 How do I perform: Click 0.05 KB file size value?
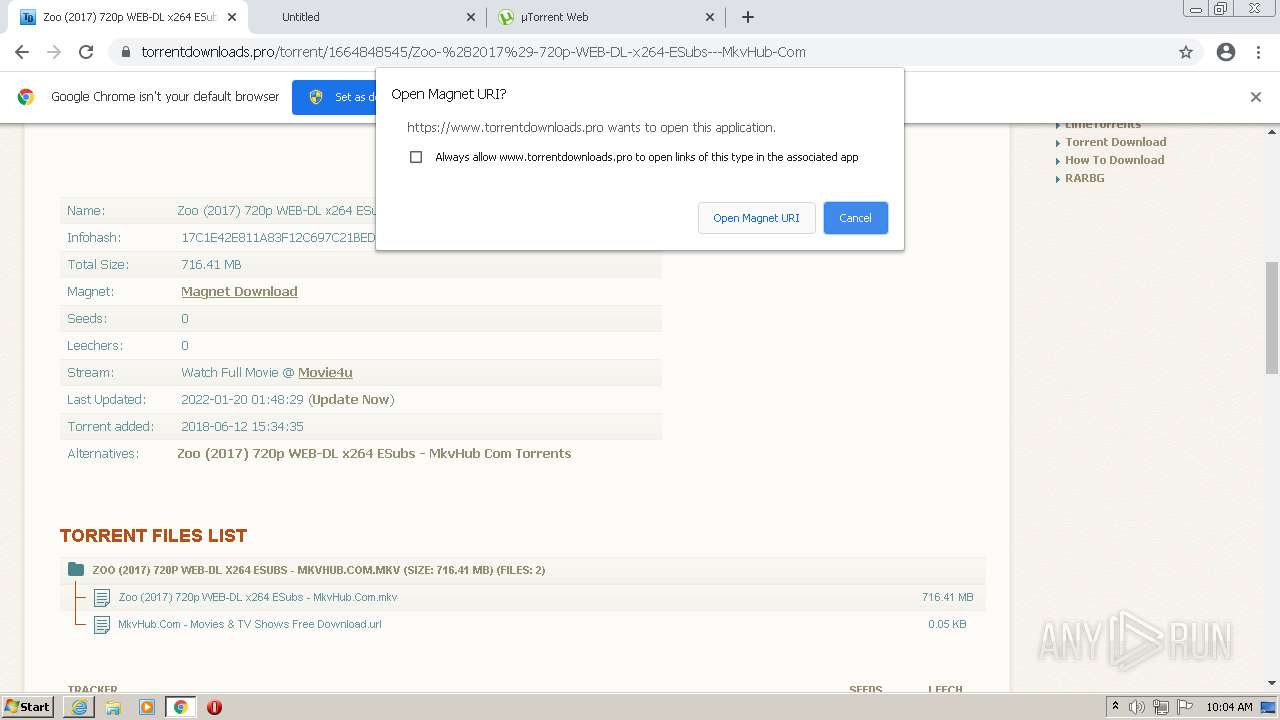pyautogui.click(x=947, y=625)
